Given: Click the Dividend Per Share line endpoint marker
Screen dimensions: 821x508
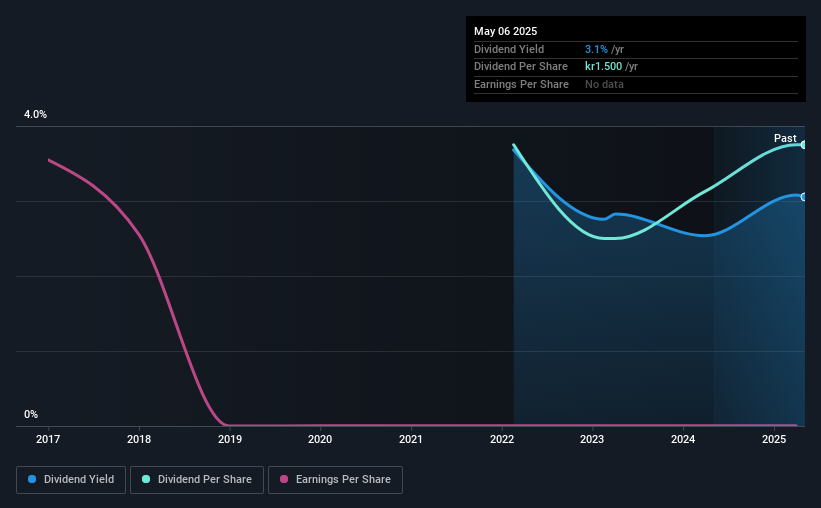Looking at the screenshot, I should pos(804,145).
